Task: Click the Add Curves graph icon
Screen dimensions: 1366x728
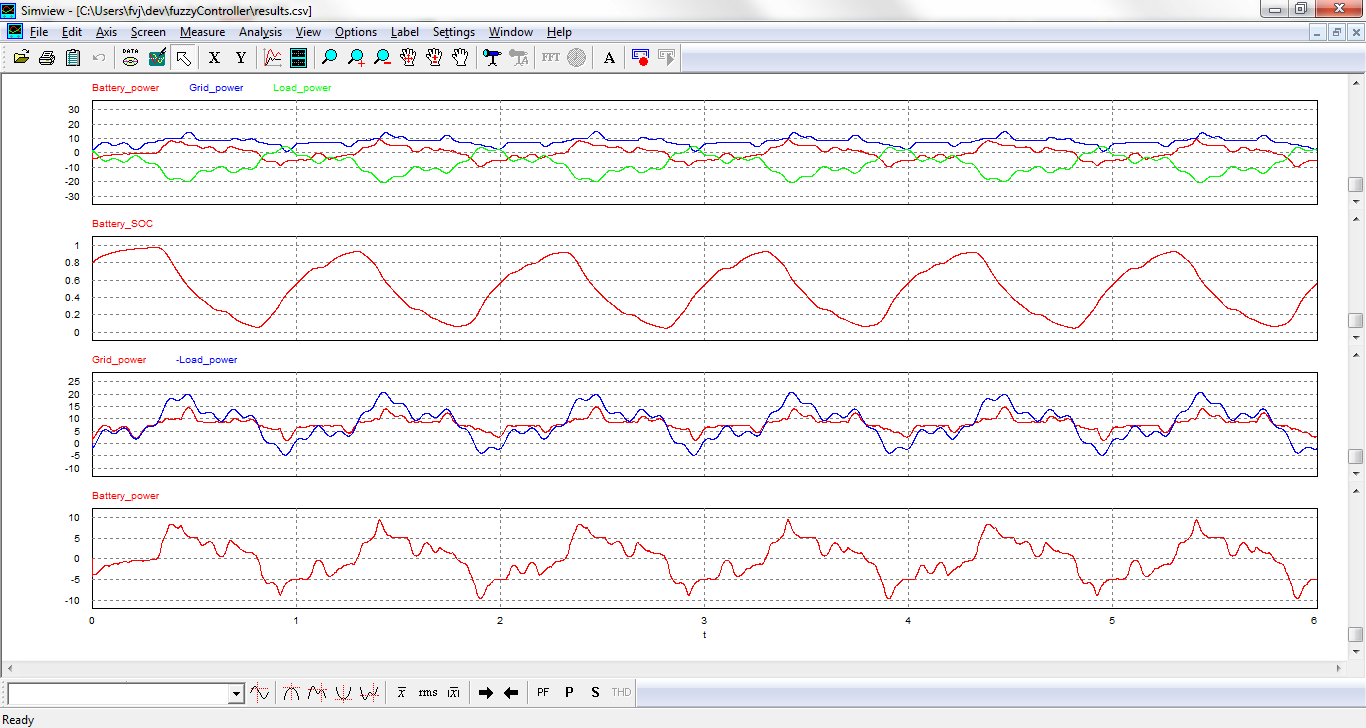Action: click(272, 58)
